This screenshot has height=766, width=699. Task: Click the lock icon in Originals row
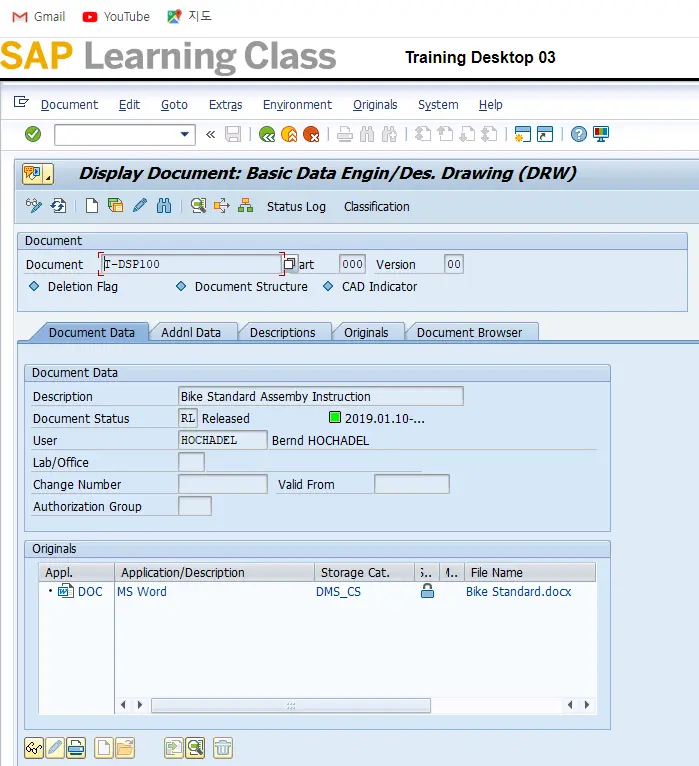427,591
